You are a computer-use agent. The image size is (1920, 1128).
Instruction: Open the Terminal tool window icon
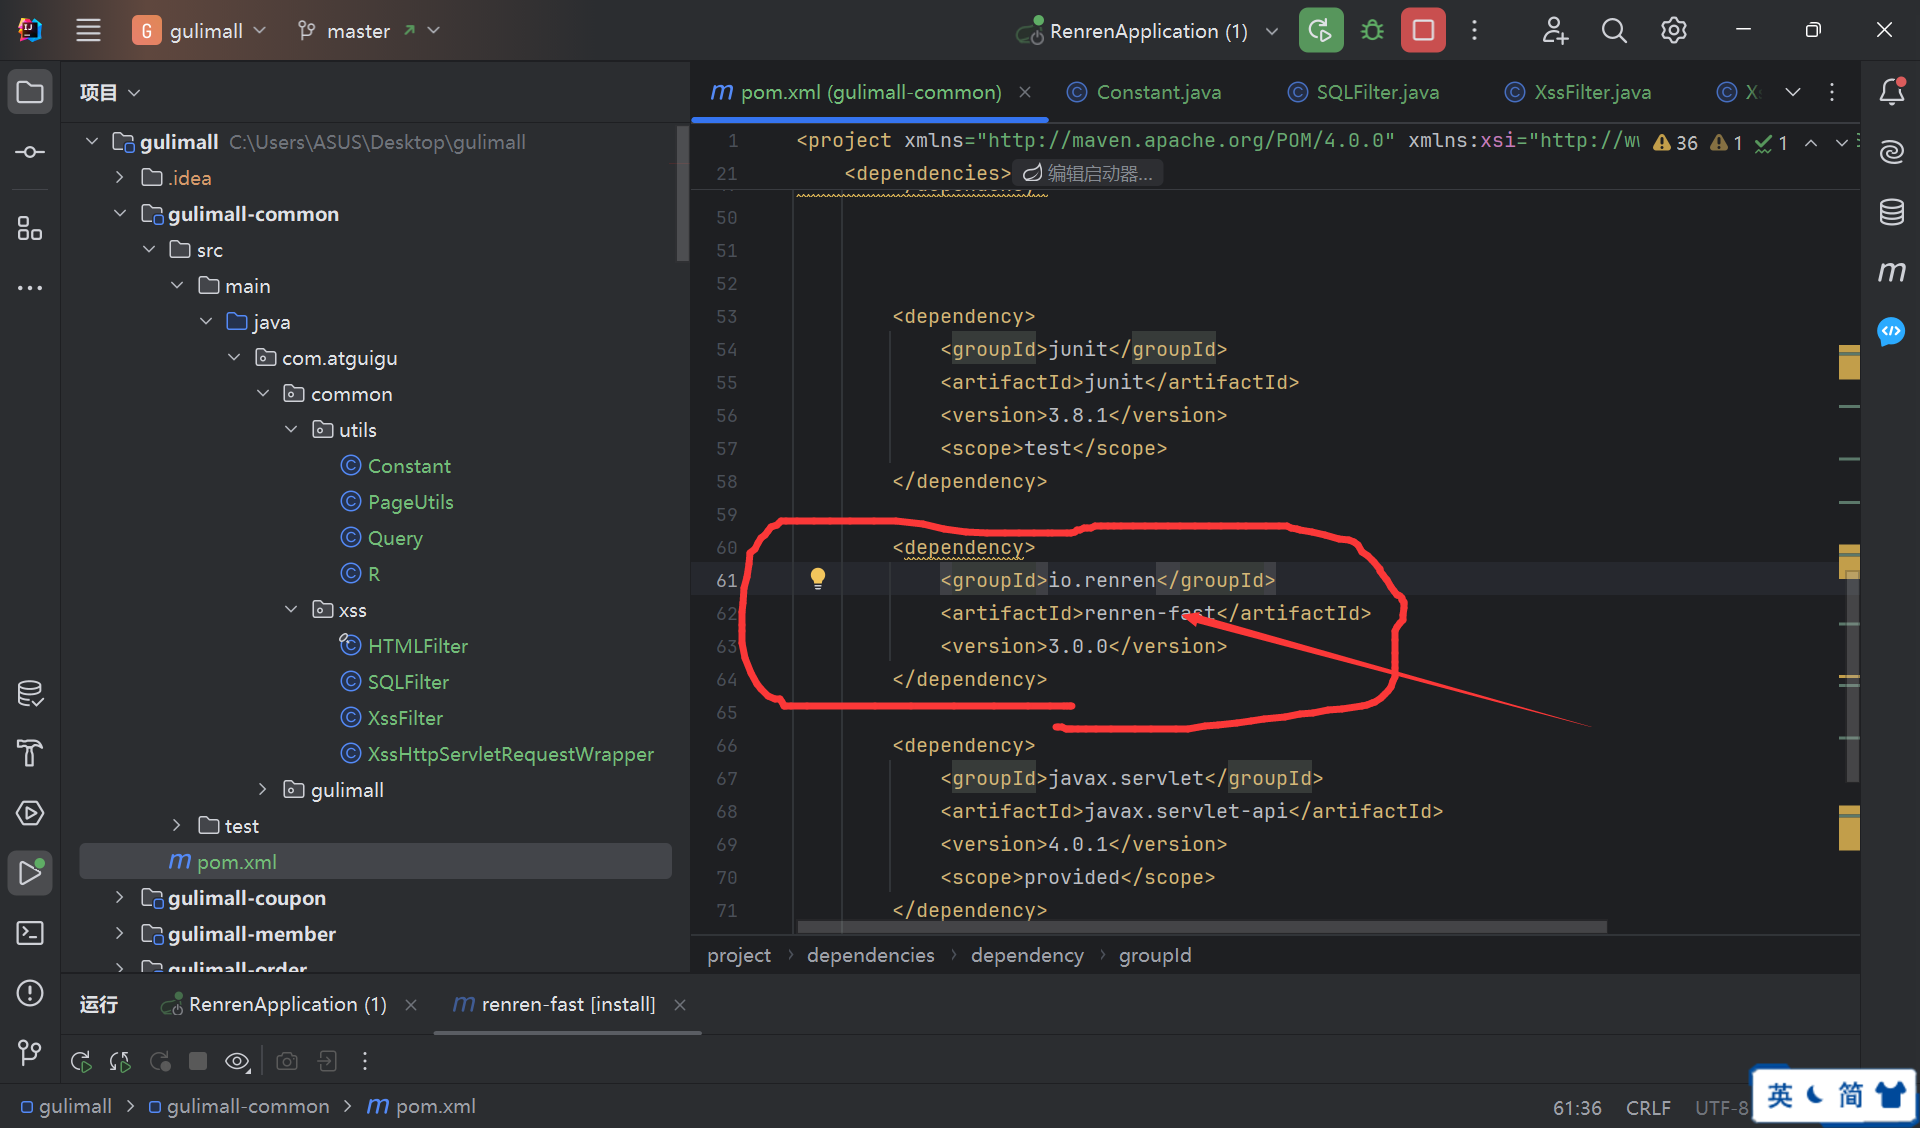pyautogui.click(x=30, y=933)
